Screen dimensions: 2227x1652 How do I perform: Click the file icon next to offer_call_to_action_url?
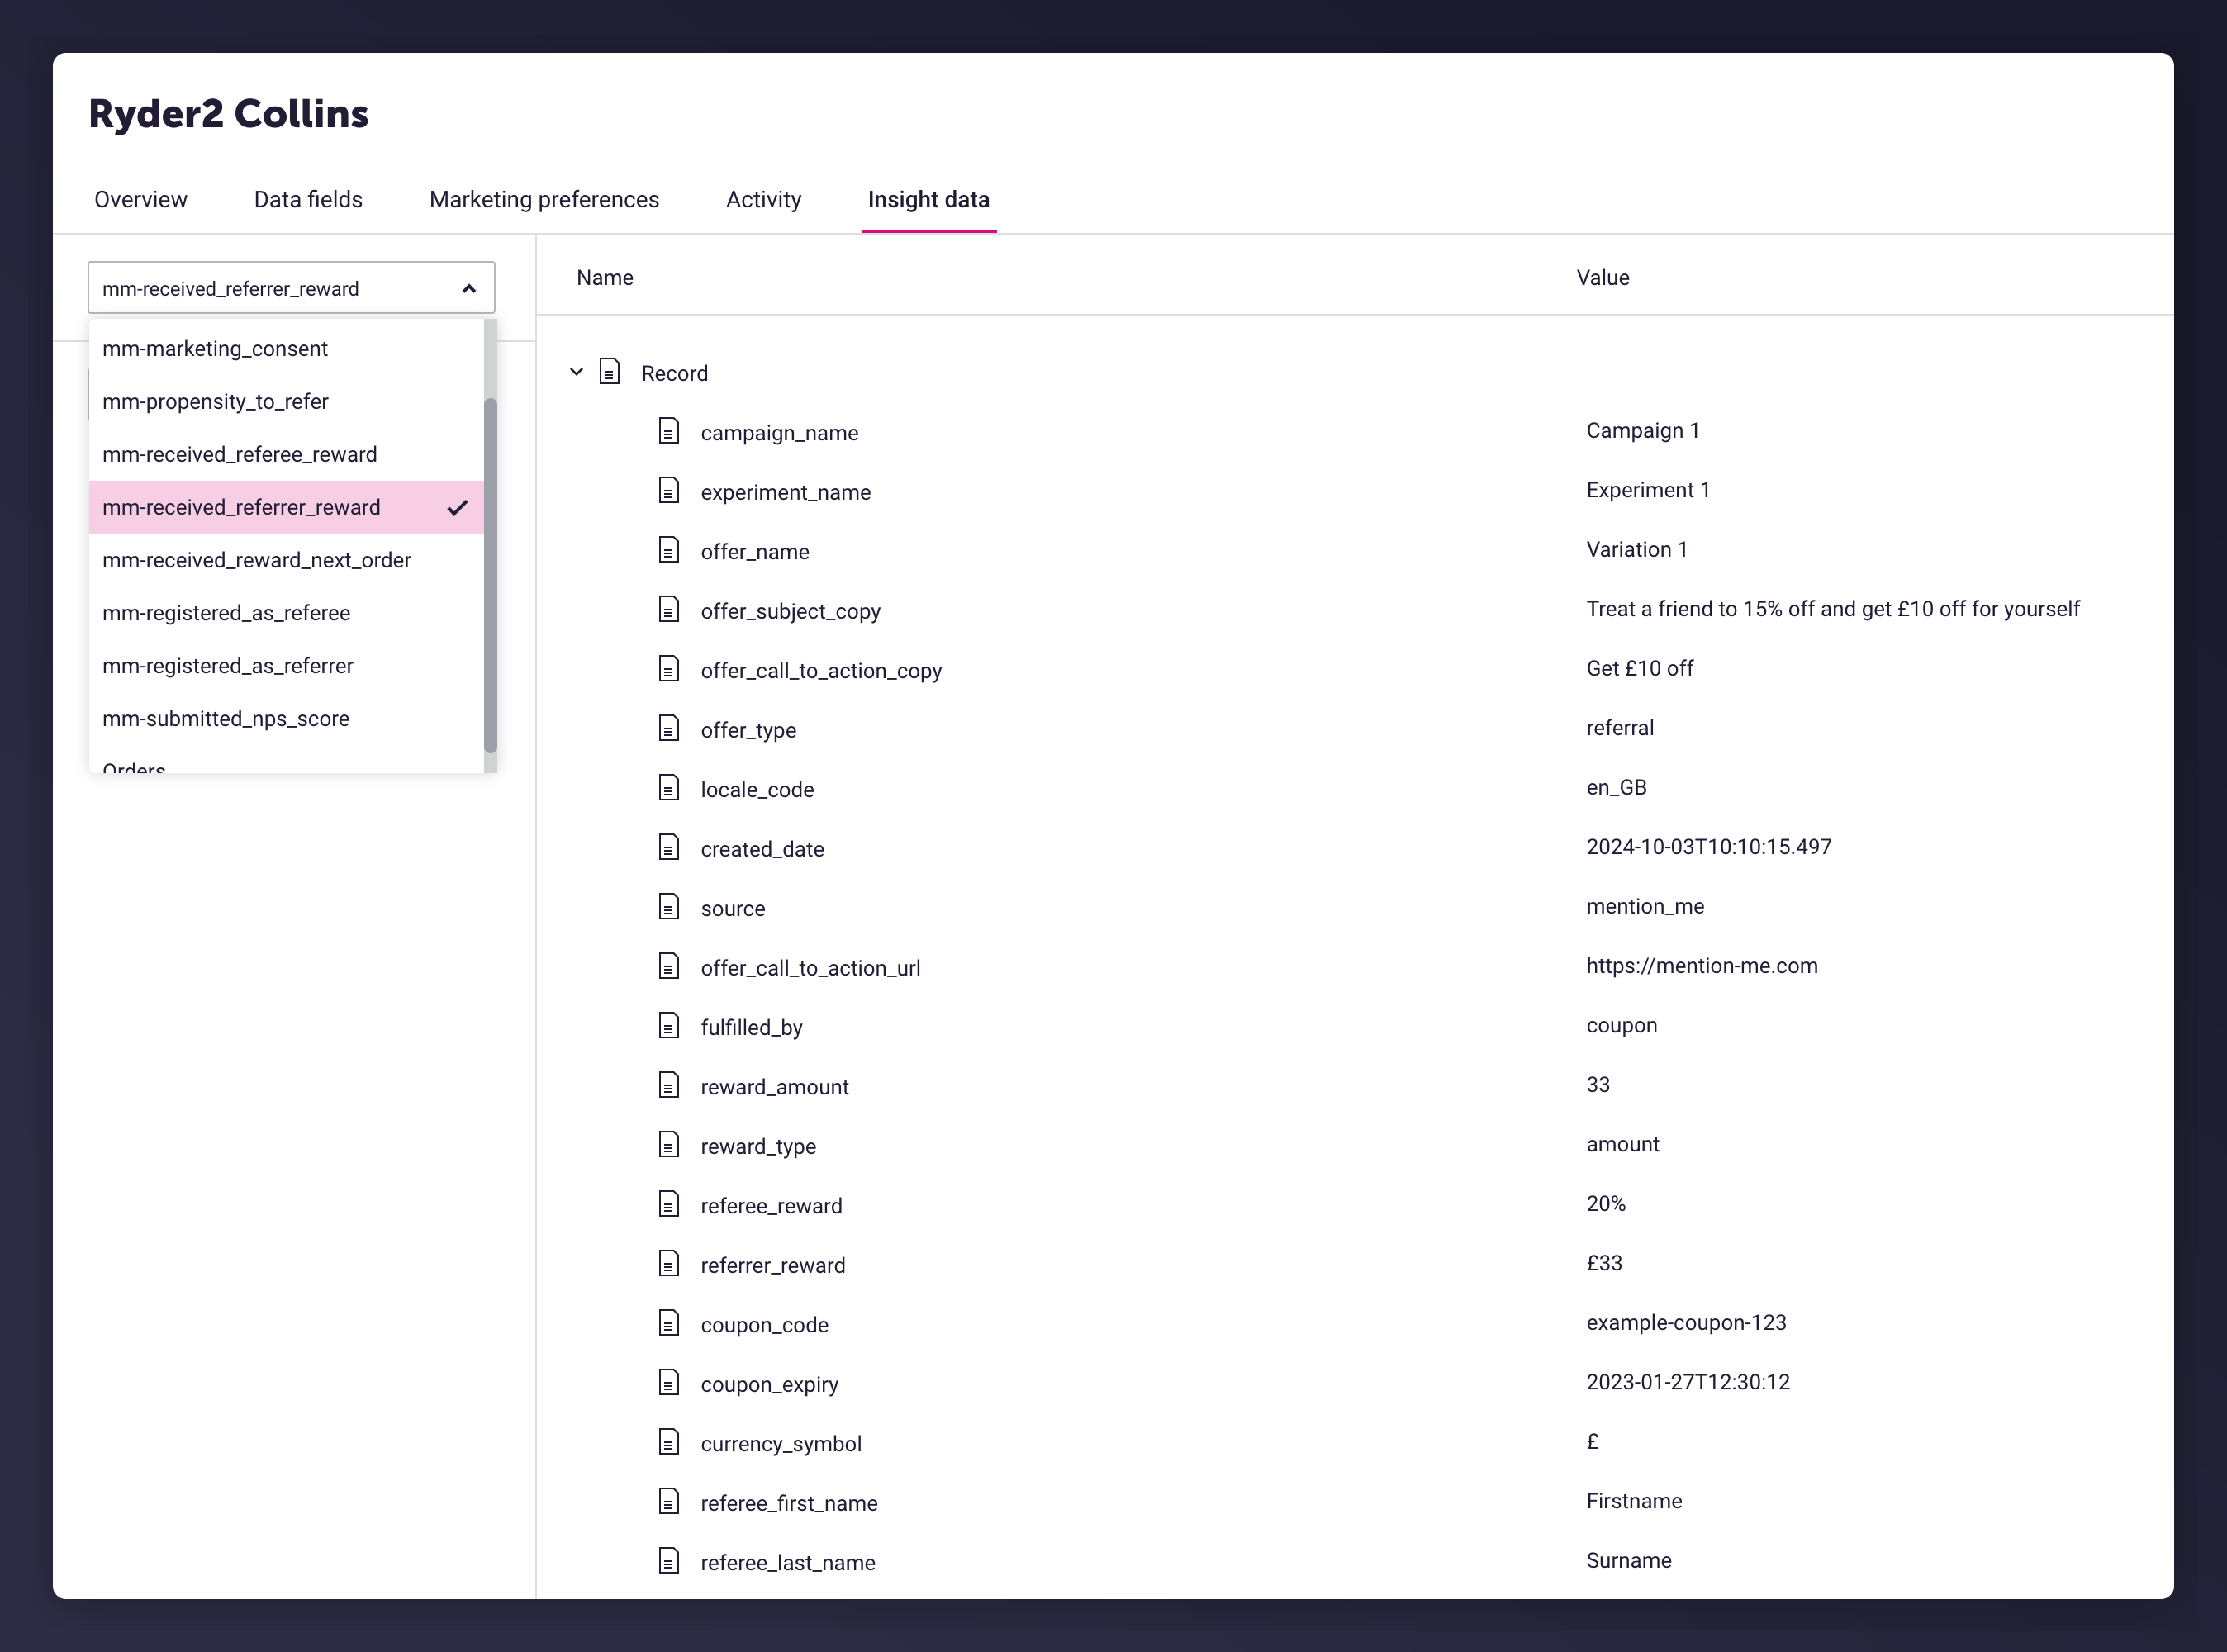[669, 967]
